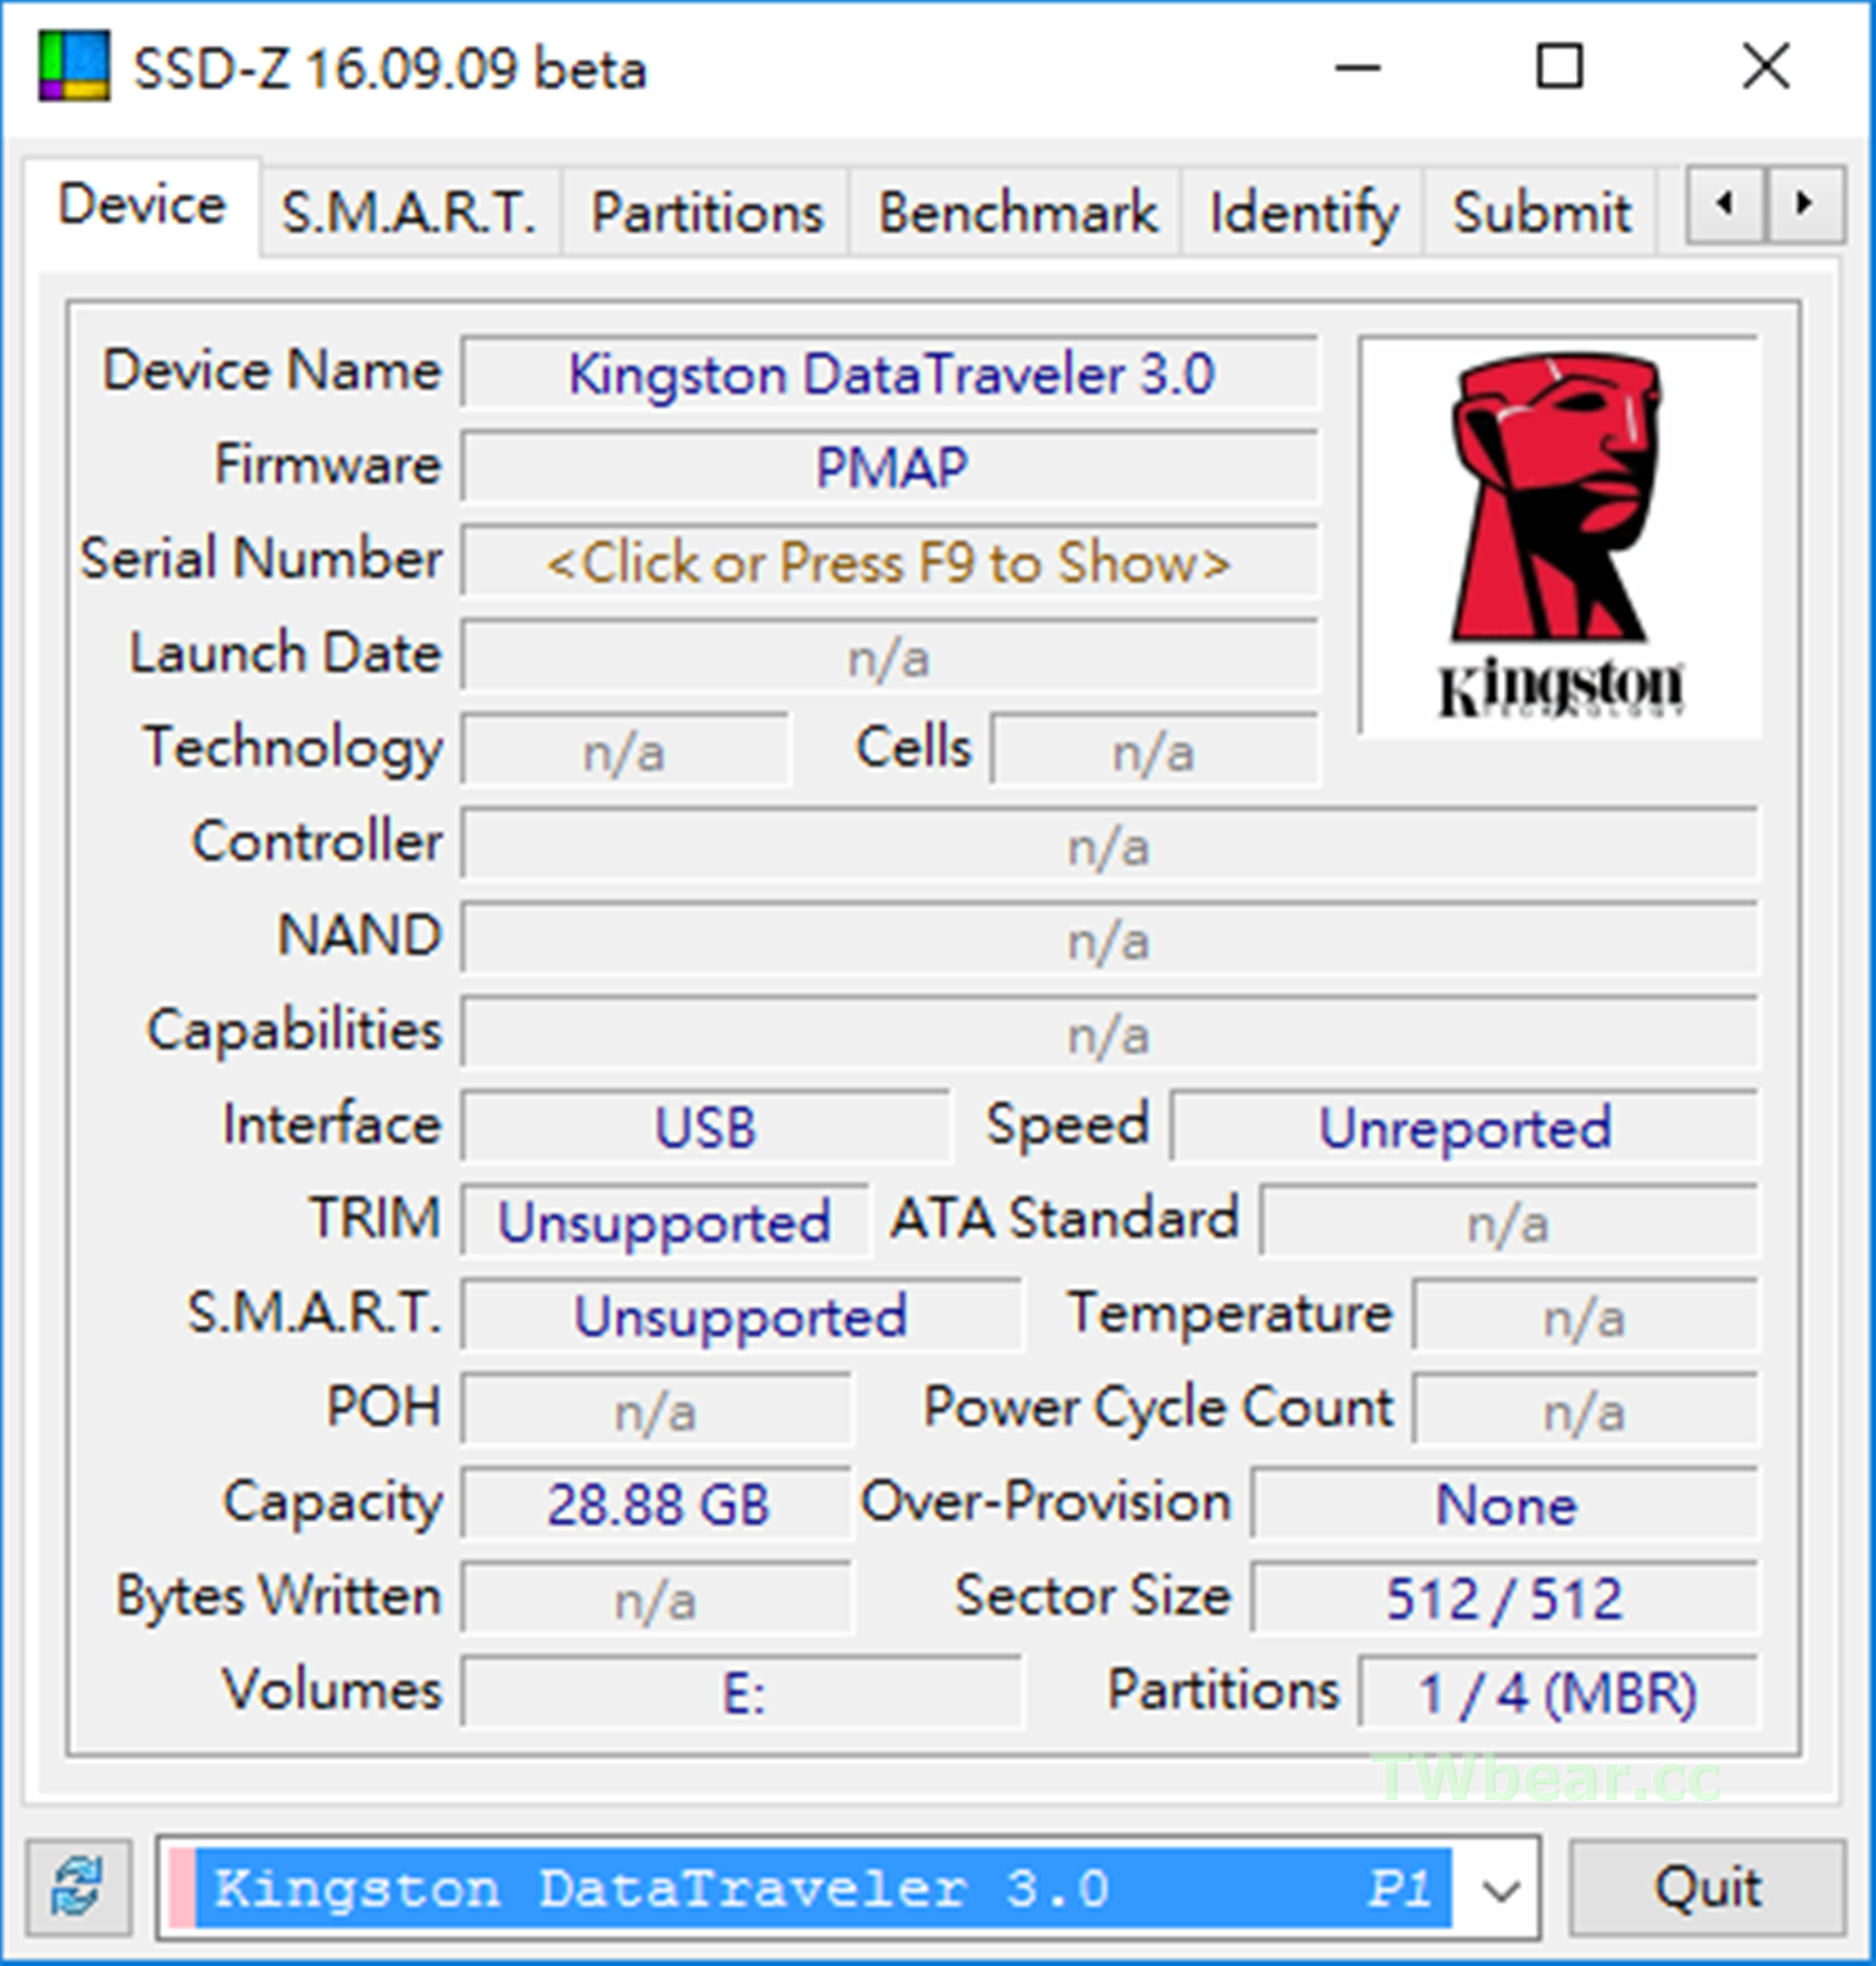Click the Controller n/a field
The width and height of the screenshot is (1876, 1966).
[x=1109, y=846]
